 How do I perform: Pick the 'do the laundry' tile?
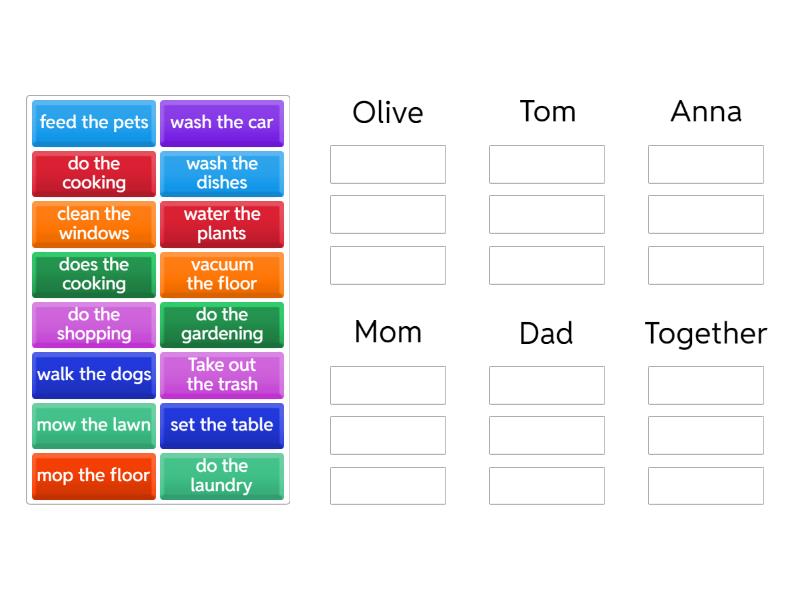point(222,476)
